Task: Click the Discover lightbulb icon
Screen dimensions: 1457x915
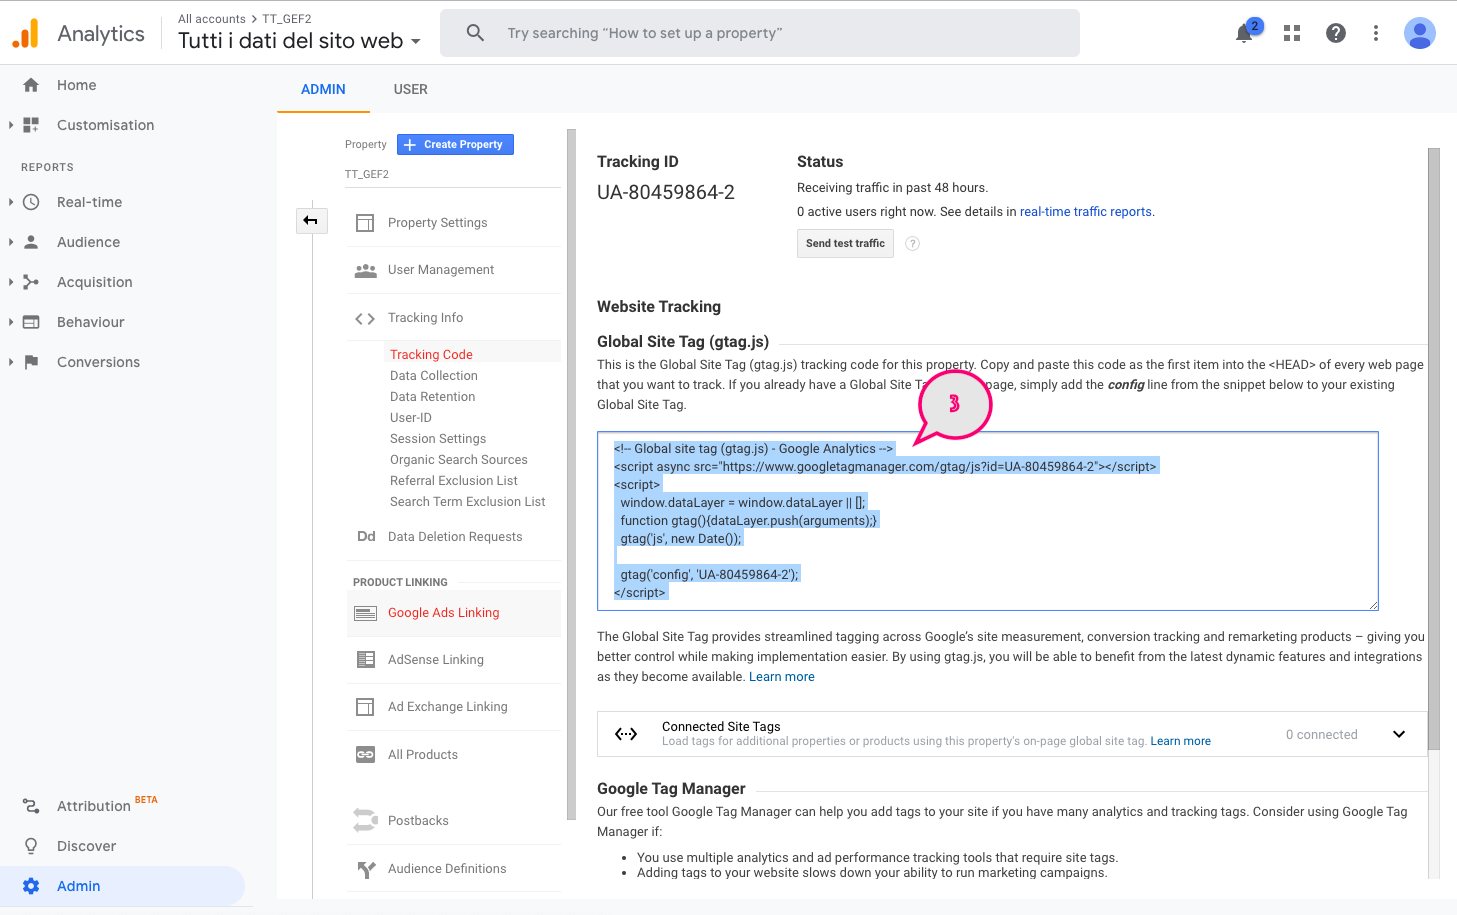Action: (31, 846)
